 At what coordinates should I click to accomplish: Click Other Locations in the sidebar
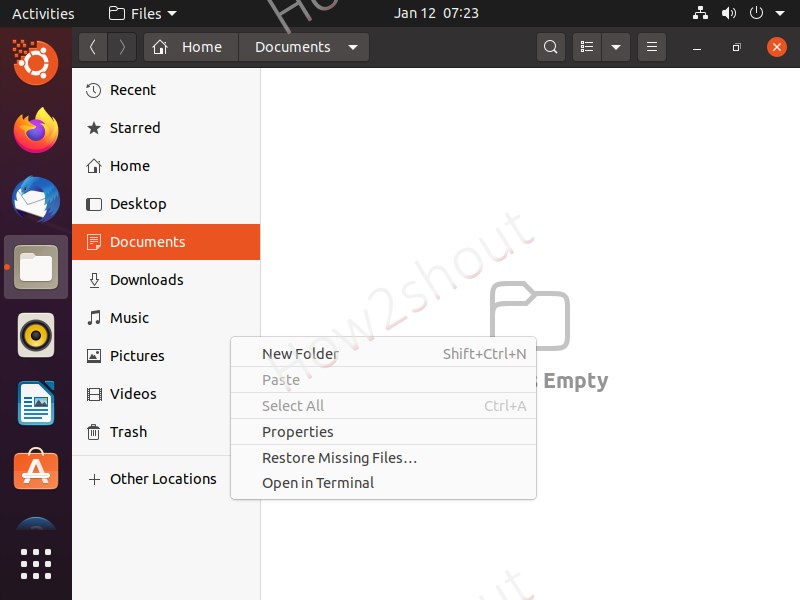tap(162, 479)
